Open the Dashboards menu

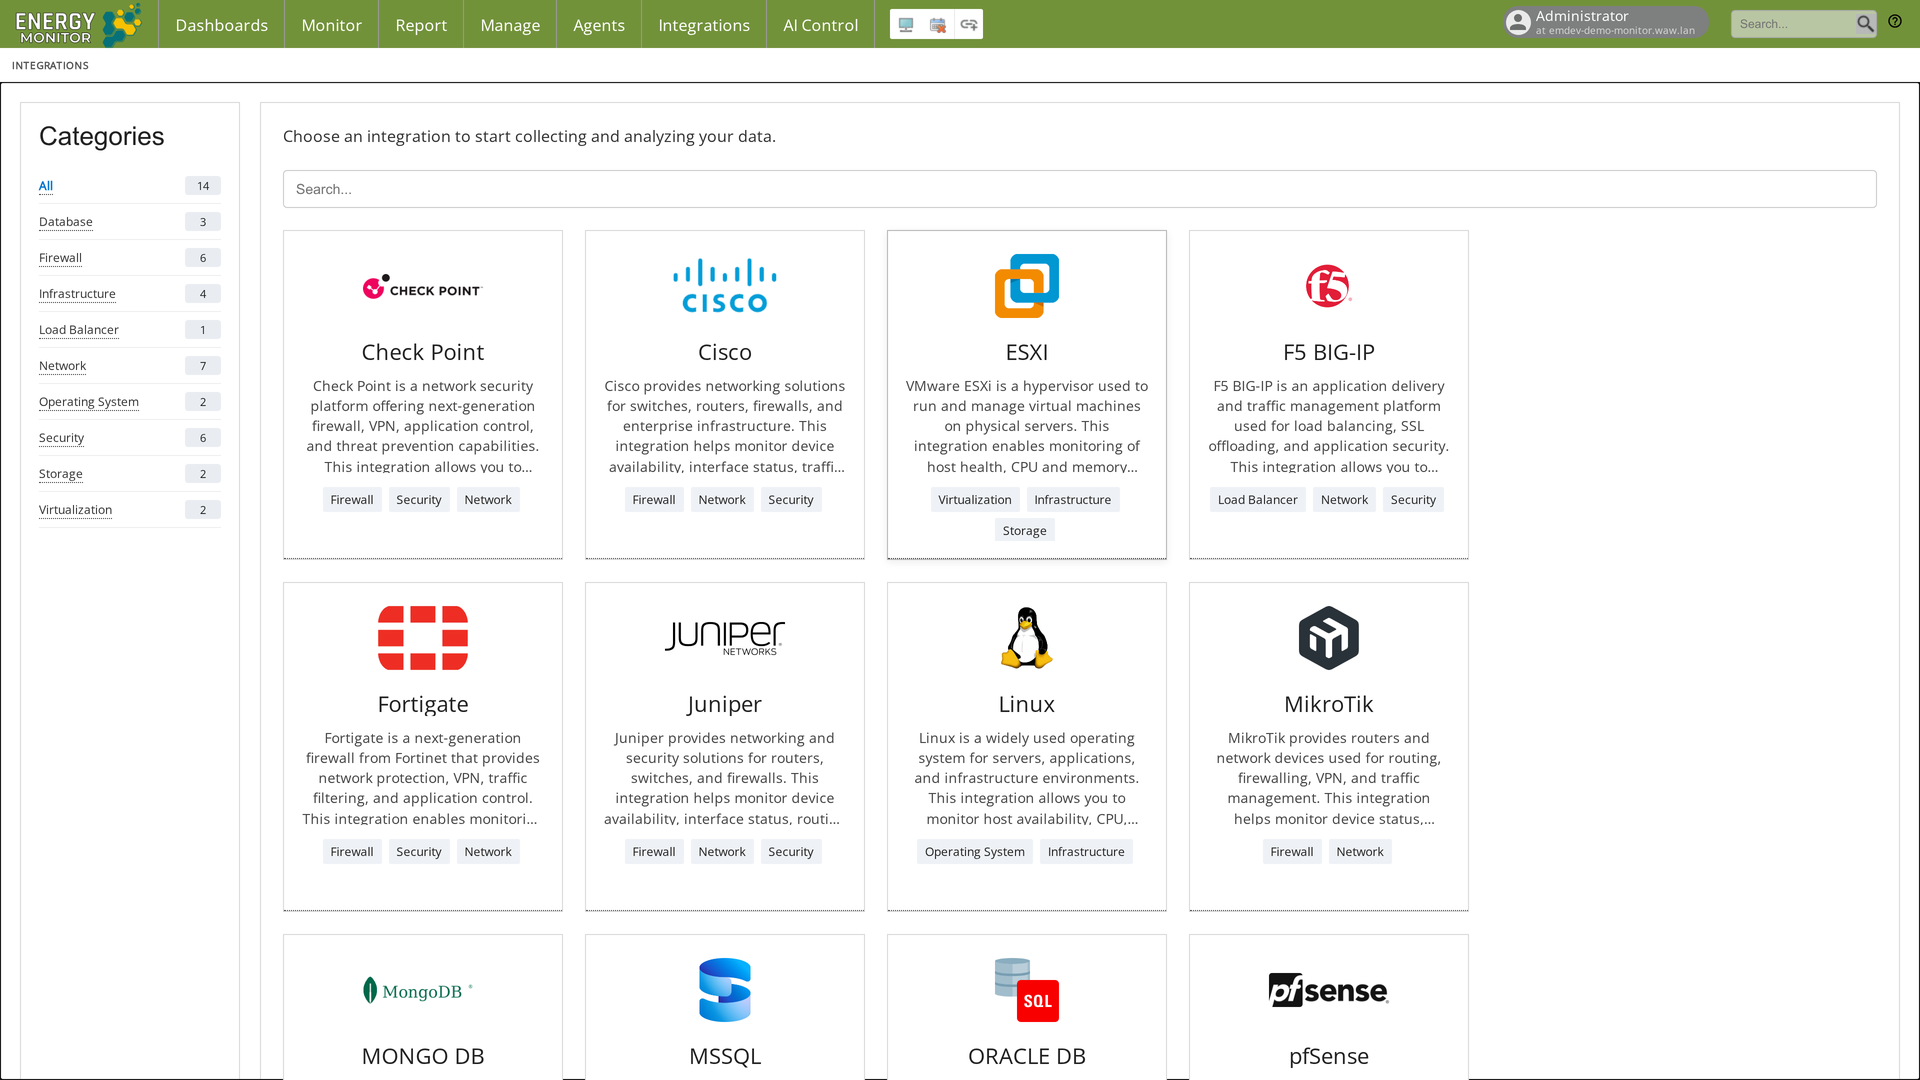point(222,25)
